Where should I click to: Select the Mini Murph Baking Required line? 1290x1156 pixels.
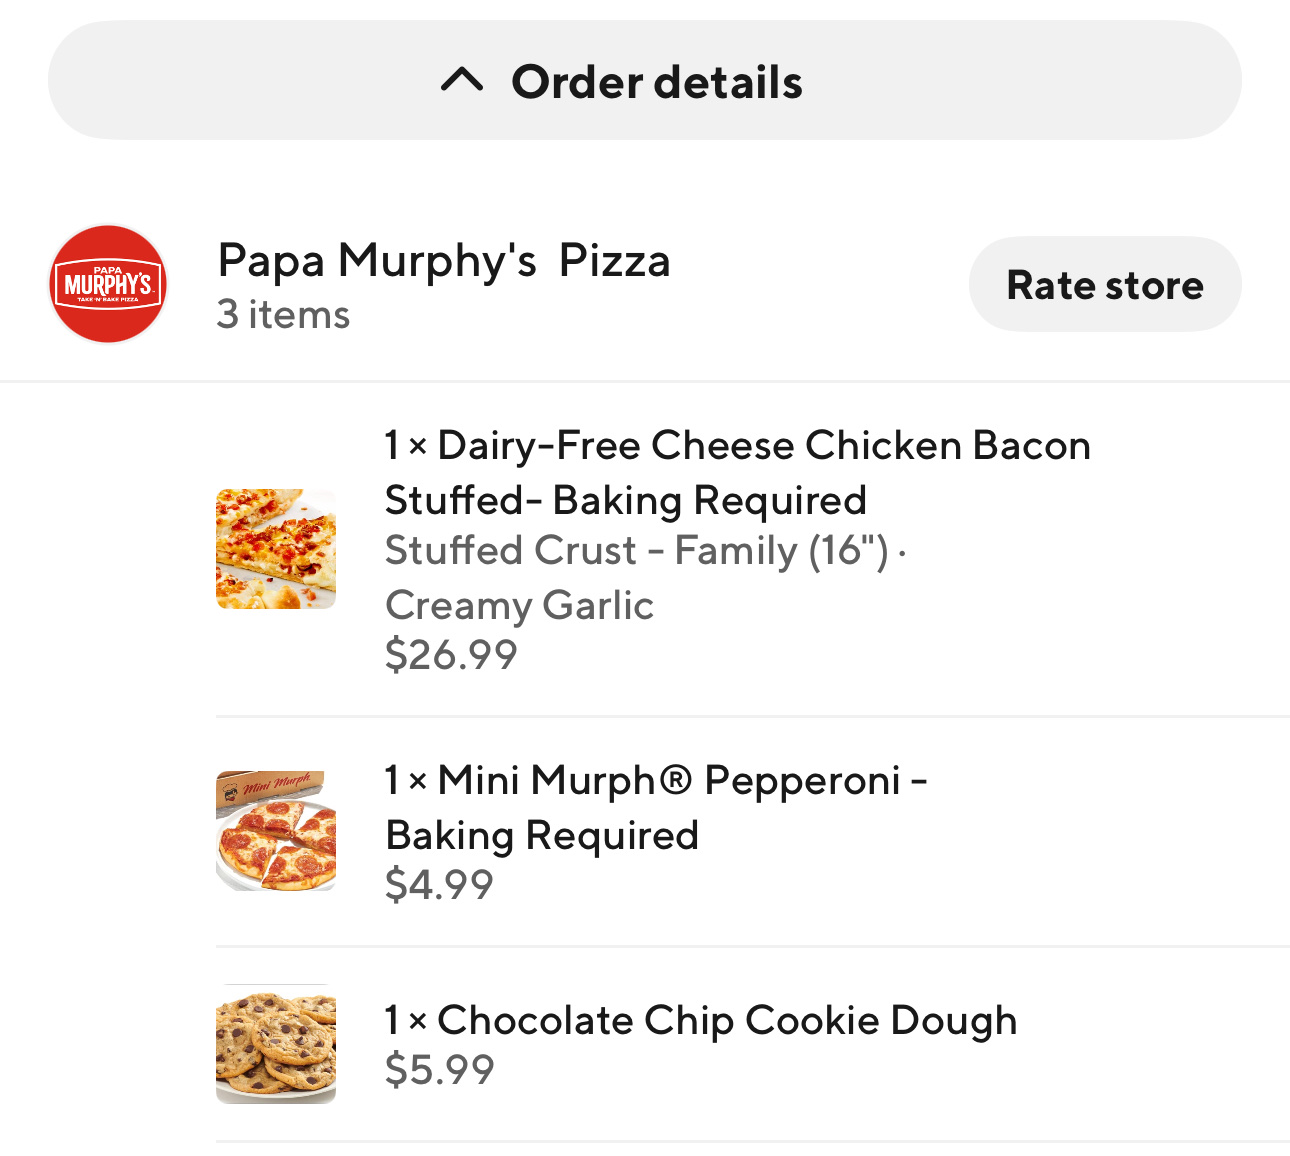coord(542,835)
